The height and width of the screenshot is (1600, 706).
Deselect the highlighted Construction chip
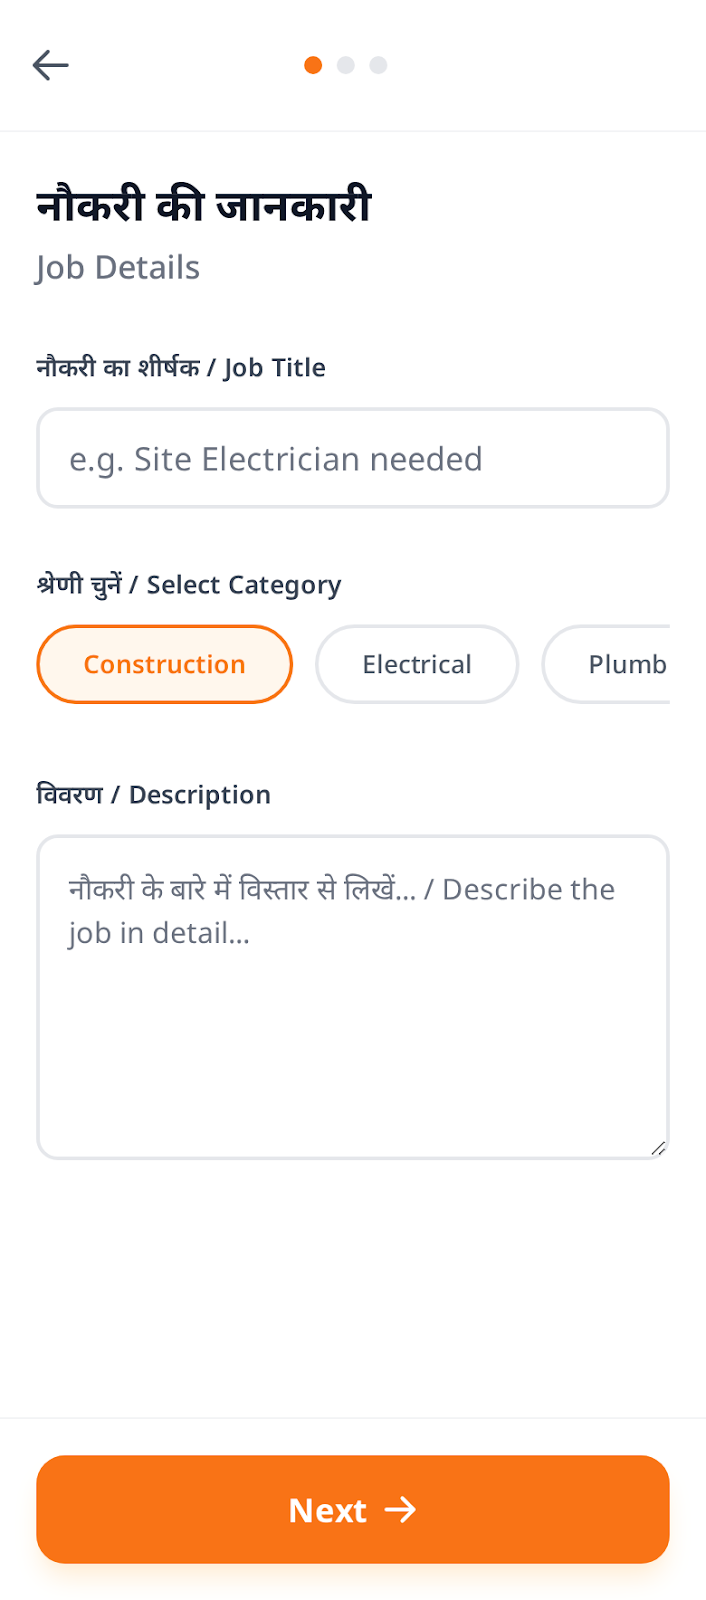coord(164,664)
